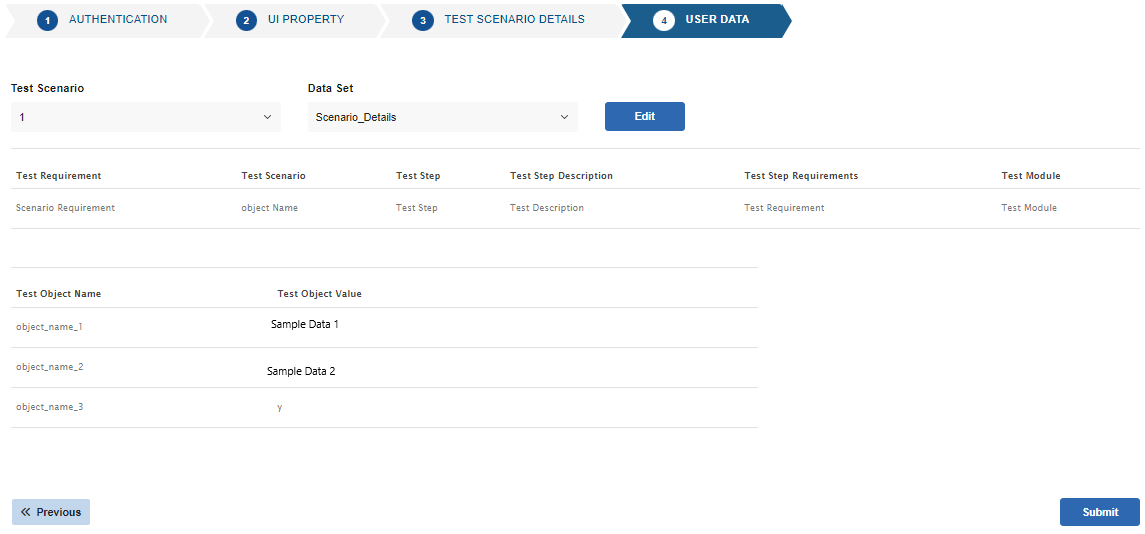Select the object_name_1 row label

[x=49, y=327]
